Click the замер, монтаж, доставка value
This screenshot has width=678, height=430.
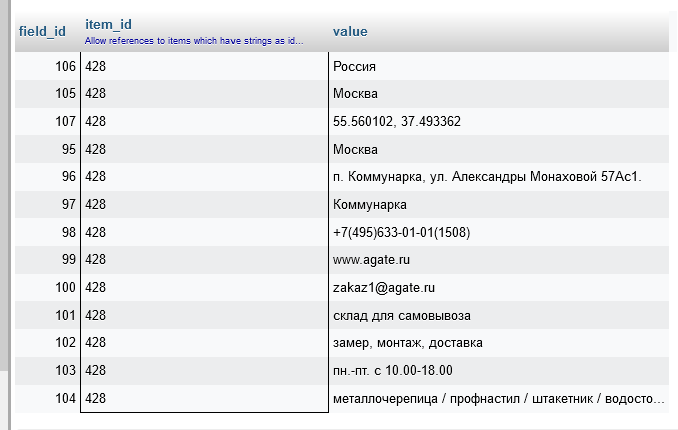pyautogui.click(x=407, y=343)
